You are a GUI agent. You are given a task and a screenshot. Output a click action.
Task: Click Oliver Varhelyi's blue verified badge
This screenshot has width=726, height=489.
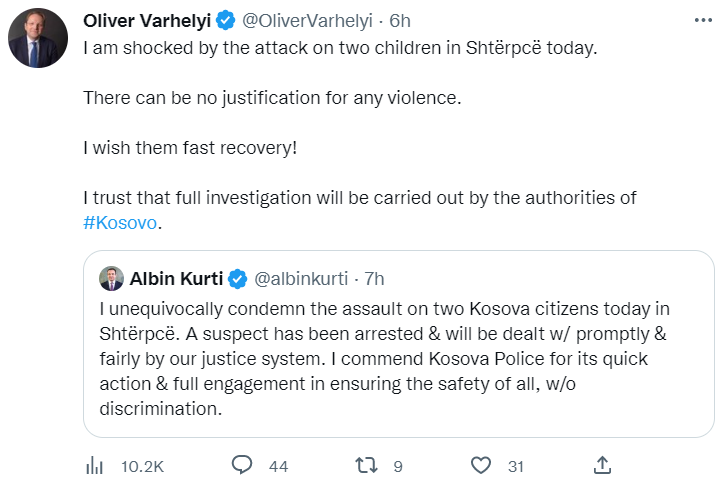(x=225, y=20)
